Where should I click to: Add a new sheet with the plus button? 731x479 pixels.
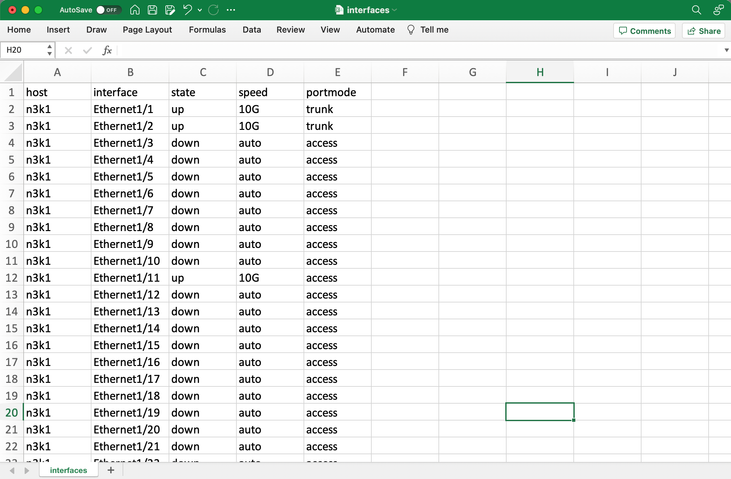[x=111, y=470]
